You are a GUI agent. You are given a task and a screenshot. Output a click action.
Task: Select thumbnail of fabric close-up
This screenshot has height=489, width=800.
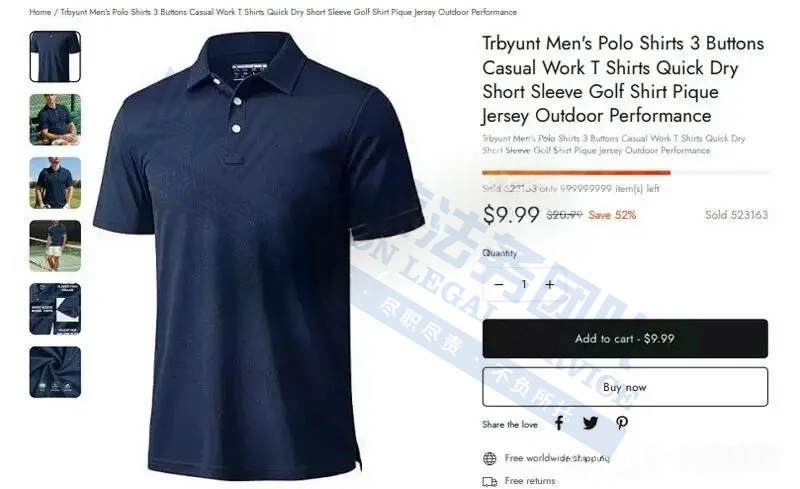pos(55,372)
